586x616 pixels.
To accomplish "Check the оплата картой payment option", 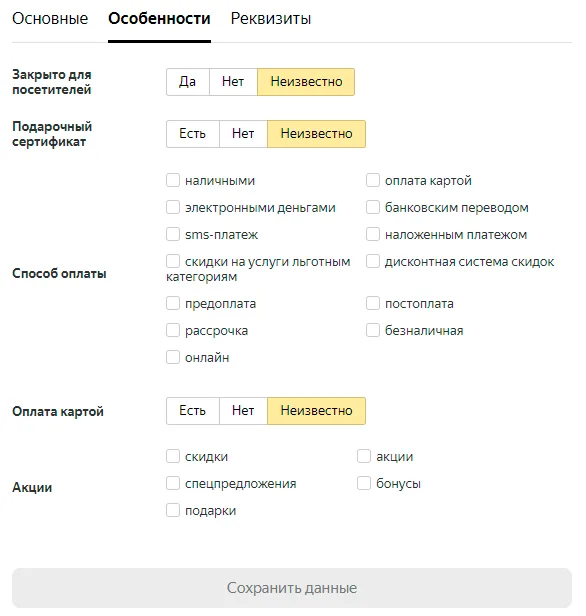I will tap(373, 180).
